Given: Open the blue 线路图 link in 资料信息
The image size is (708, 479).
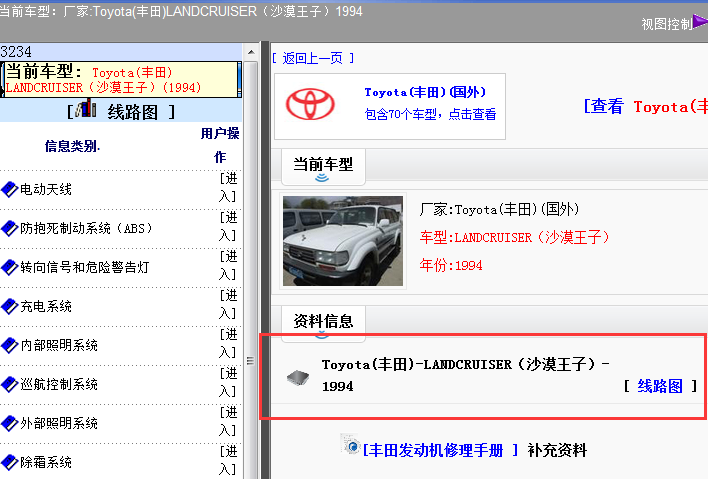Looking at the screenshot, I should click(660, 386).
